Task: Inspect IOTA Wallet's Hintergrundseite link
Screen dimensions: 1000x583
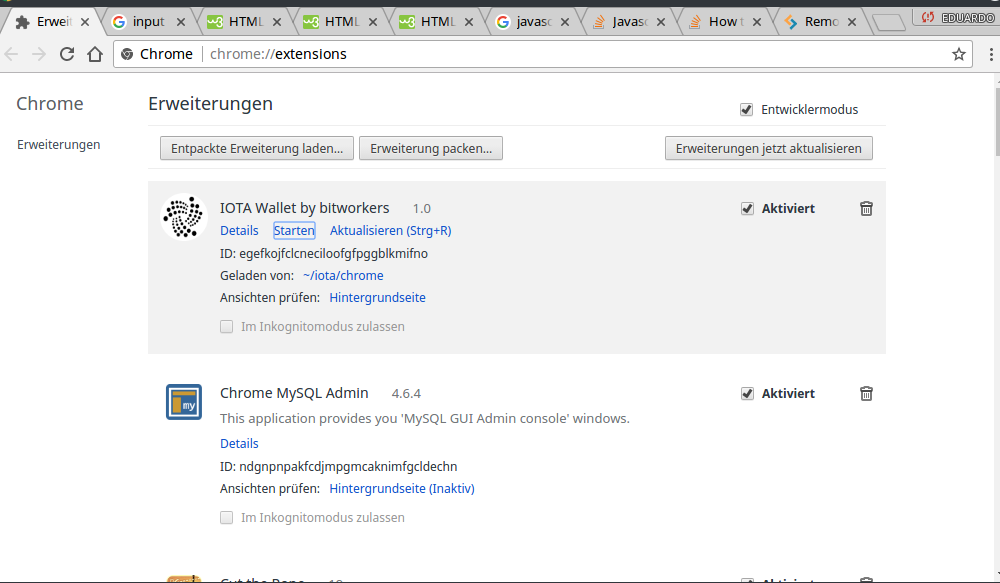Action: tap(378, 297)
